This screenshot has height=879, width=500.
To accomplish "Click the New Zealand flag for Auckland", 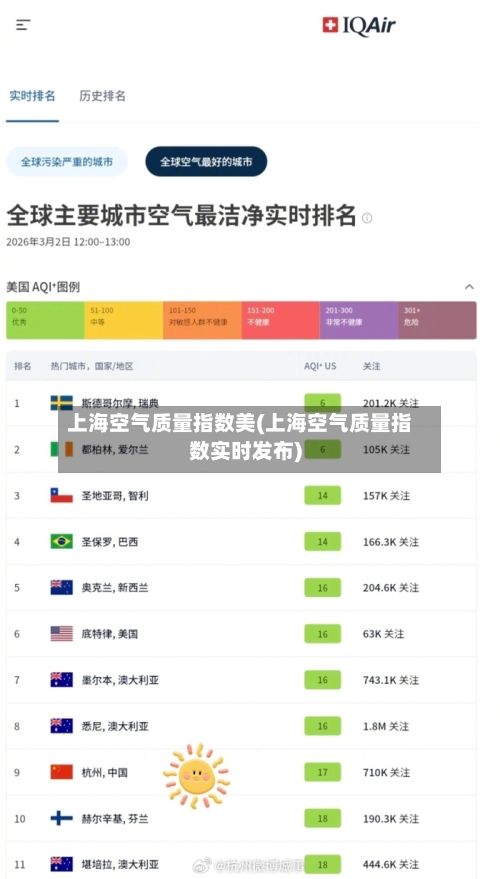I will click(62, 587).
